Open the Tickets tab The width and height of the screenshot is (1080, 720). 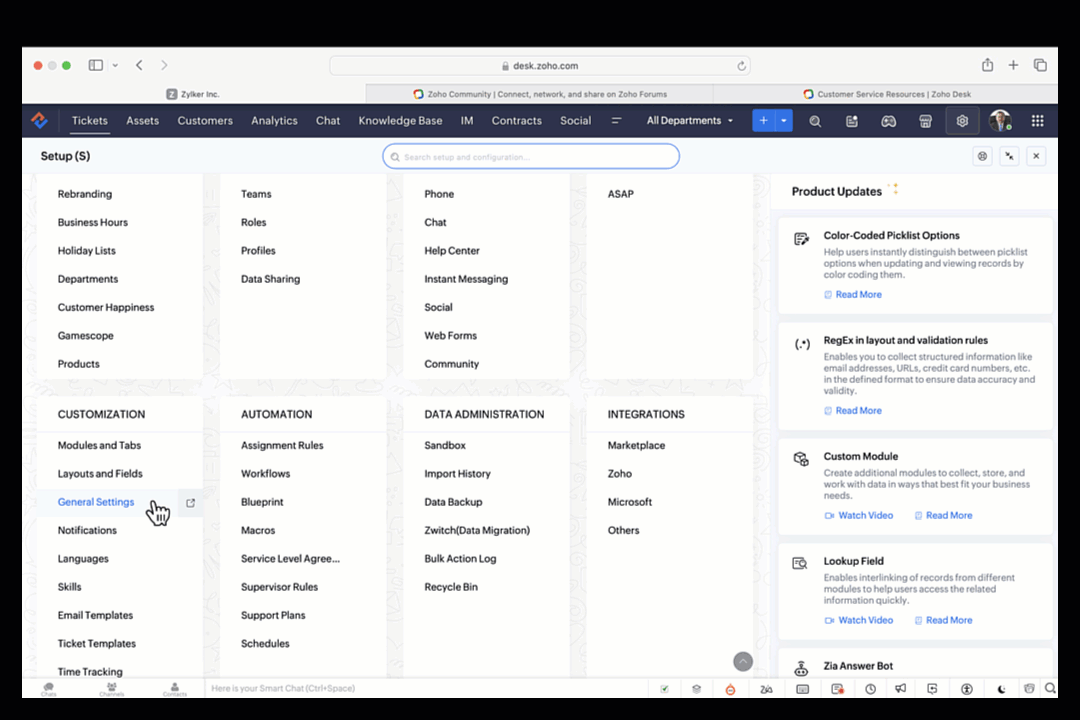(x=90, y=121)
